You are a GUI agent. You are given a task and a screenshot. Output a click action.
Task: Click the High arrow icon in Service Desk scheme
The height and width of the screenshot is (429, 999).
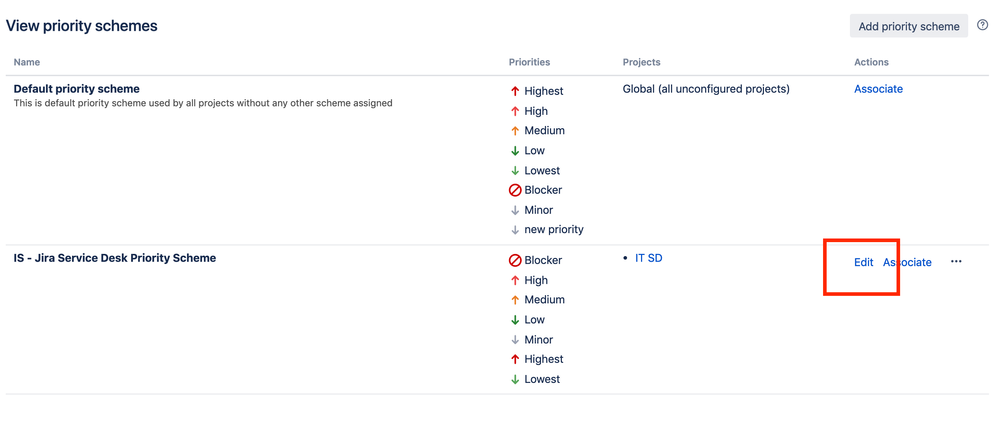coord(515,280)
